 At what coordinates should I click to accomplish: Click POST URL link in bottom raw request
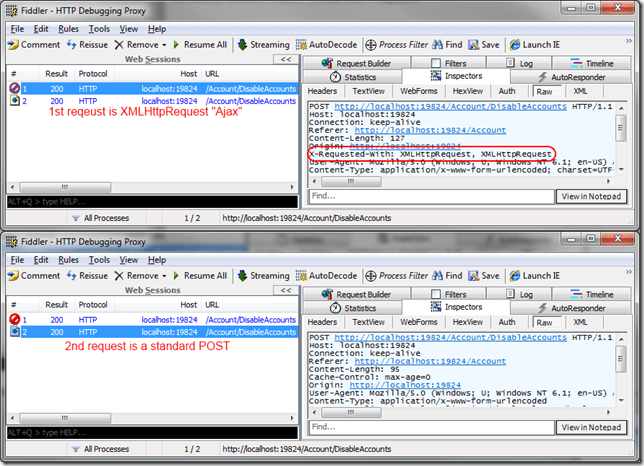(x=450, y=337)
